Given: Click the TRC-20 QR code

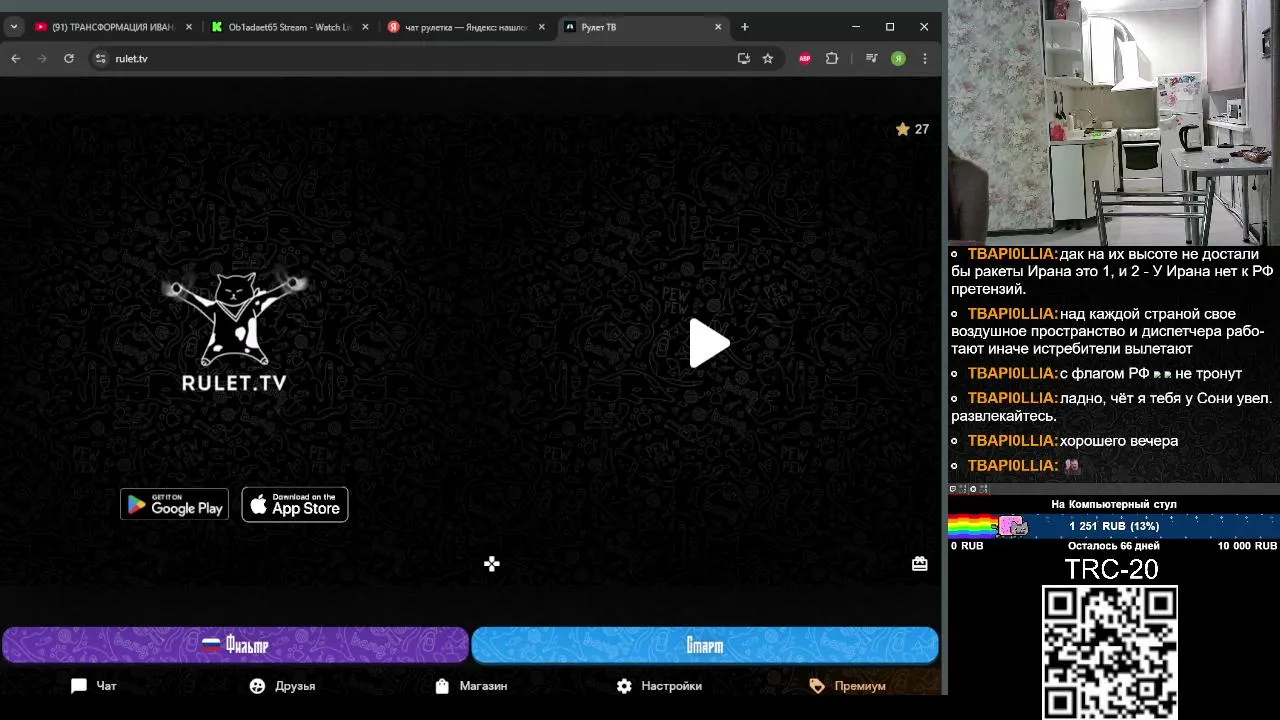Looking at the screenshot, I should pos(1110,652).
